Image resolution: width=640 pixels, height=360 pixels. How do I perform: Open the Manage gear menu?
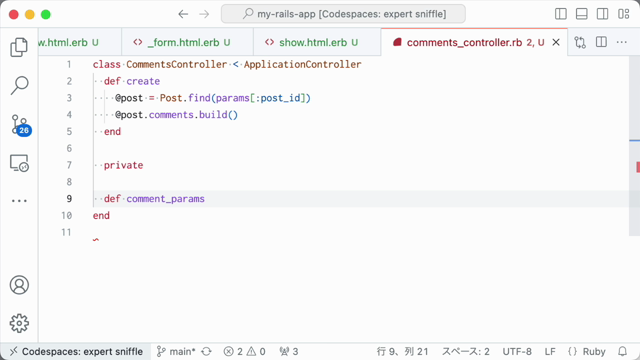click(19, 323)
